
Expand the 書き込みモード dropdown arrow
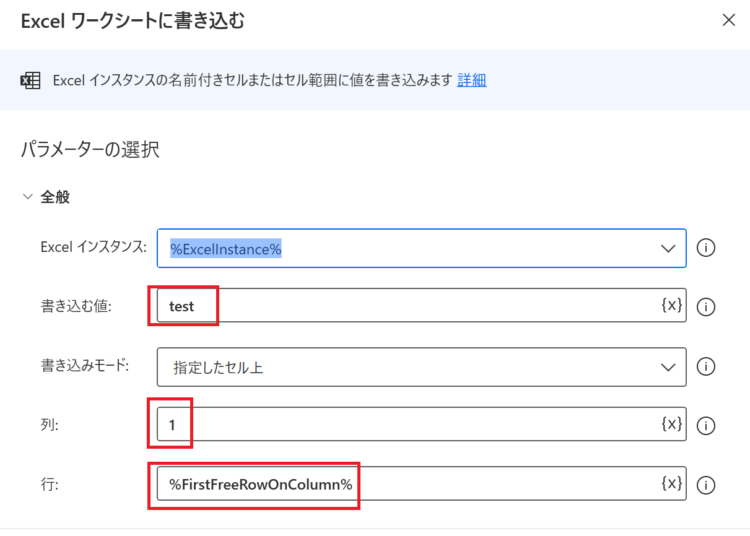[668, 367]
